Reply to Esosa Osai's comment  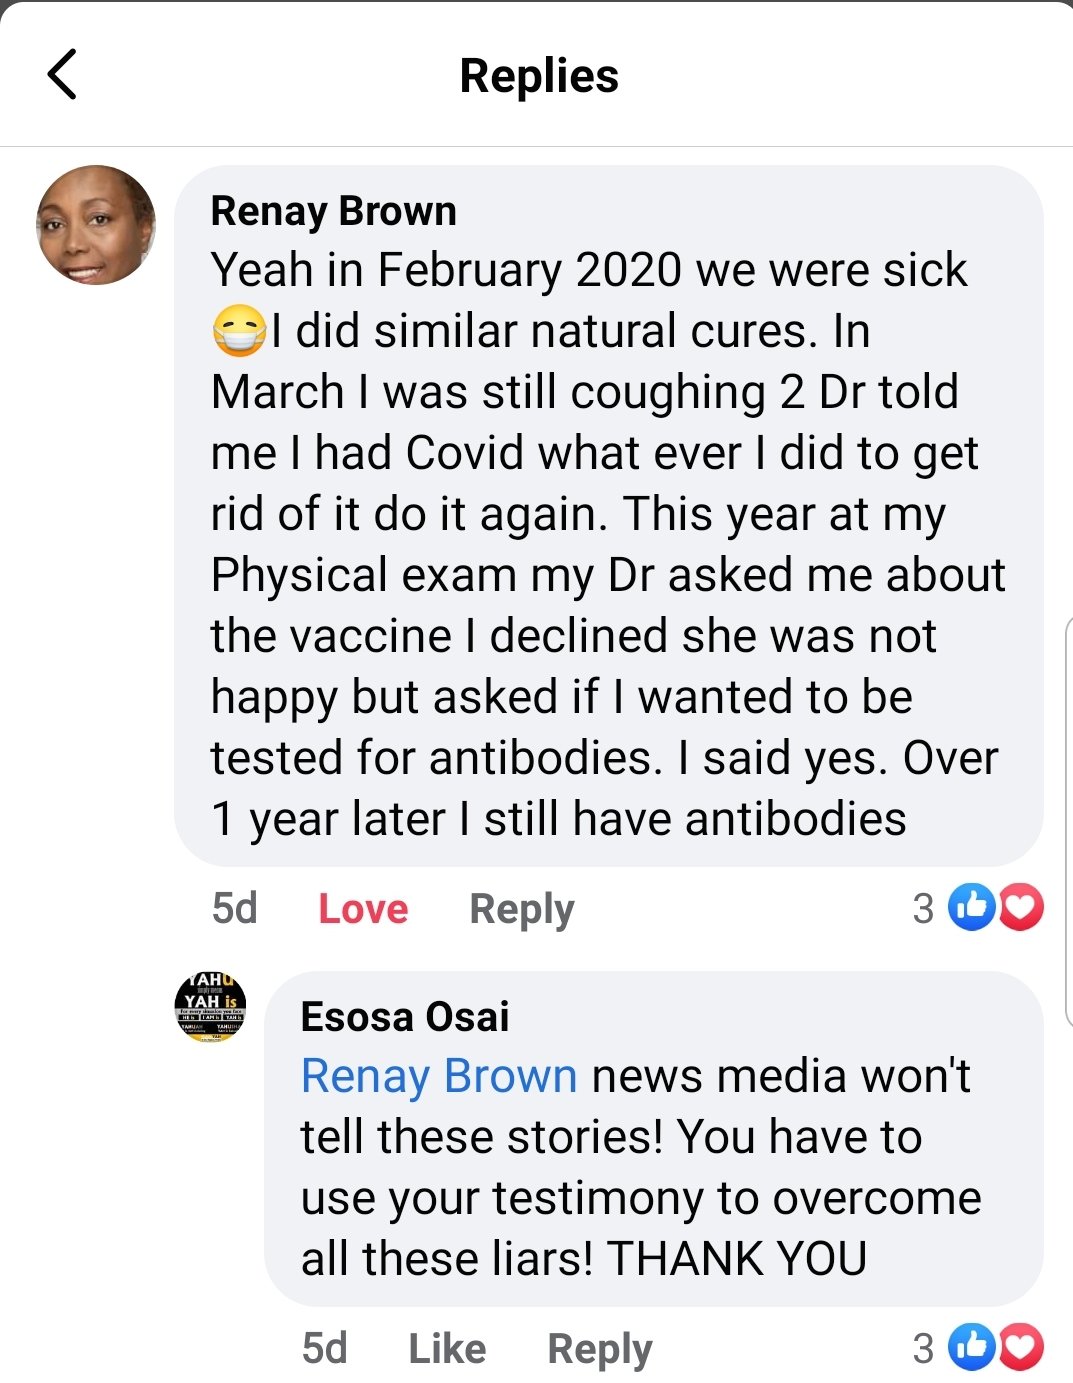coord(600,1349)
